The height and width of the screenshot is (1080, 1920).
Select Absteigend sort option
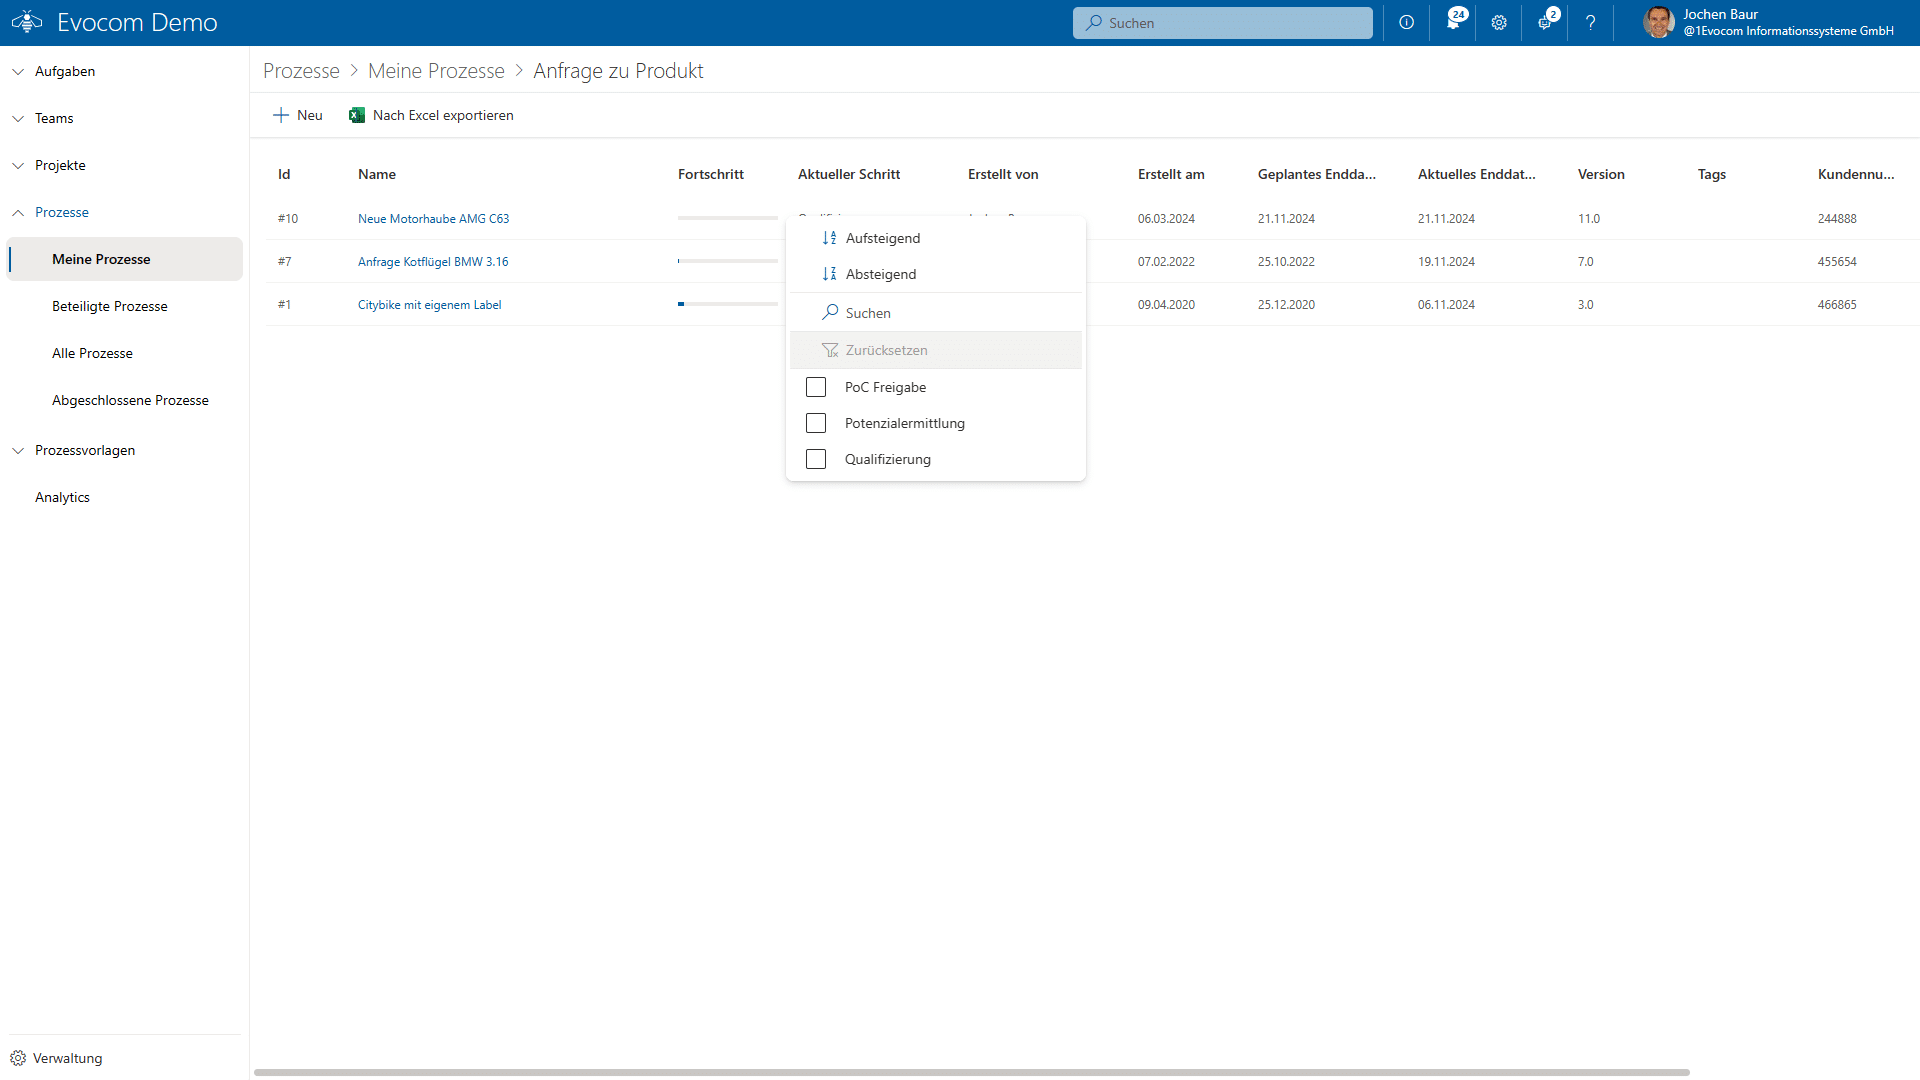[x=936, y=274]
